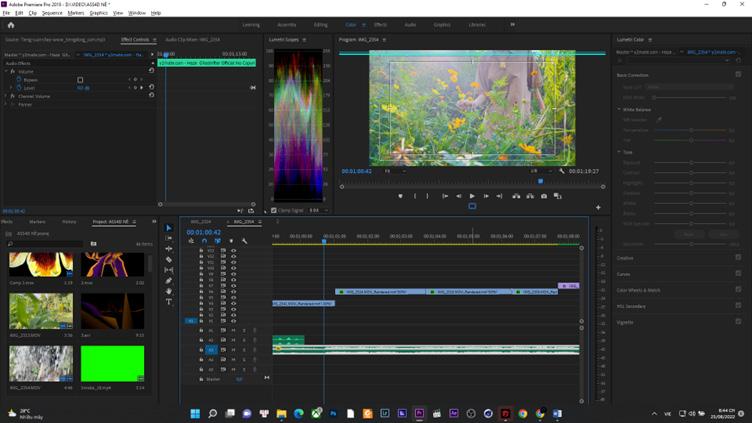Toggle Snap magnet in timeline

pos(204,241)
